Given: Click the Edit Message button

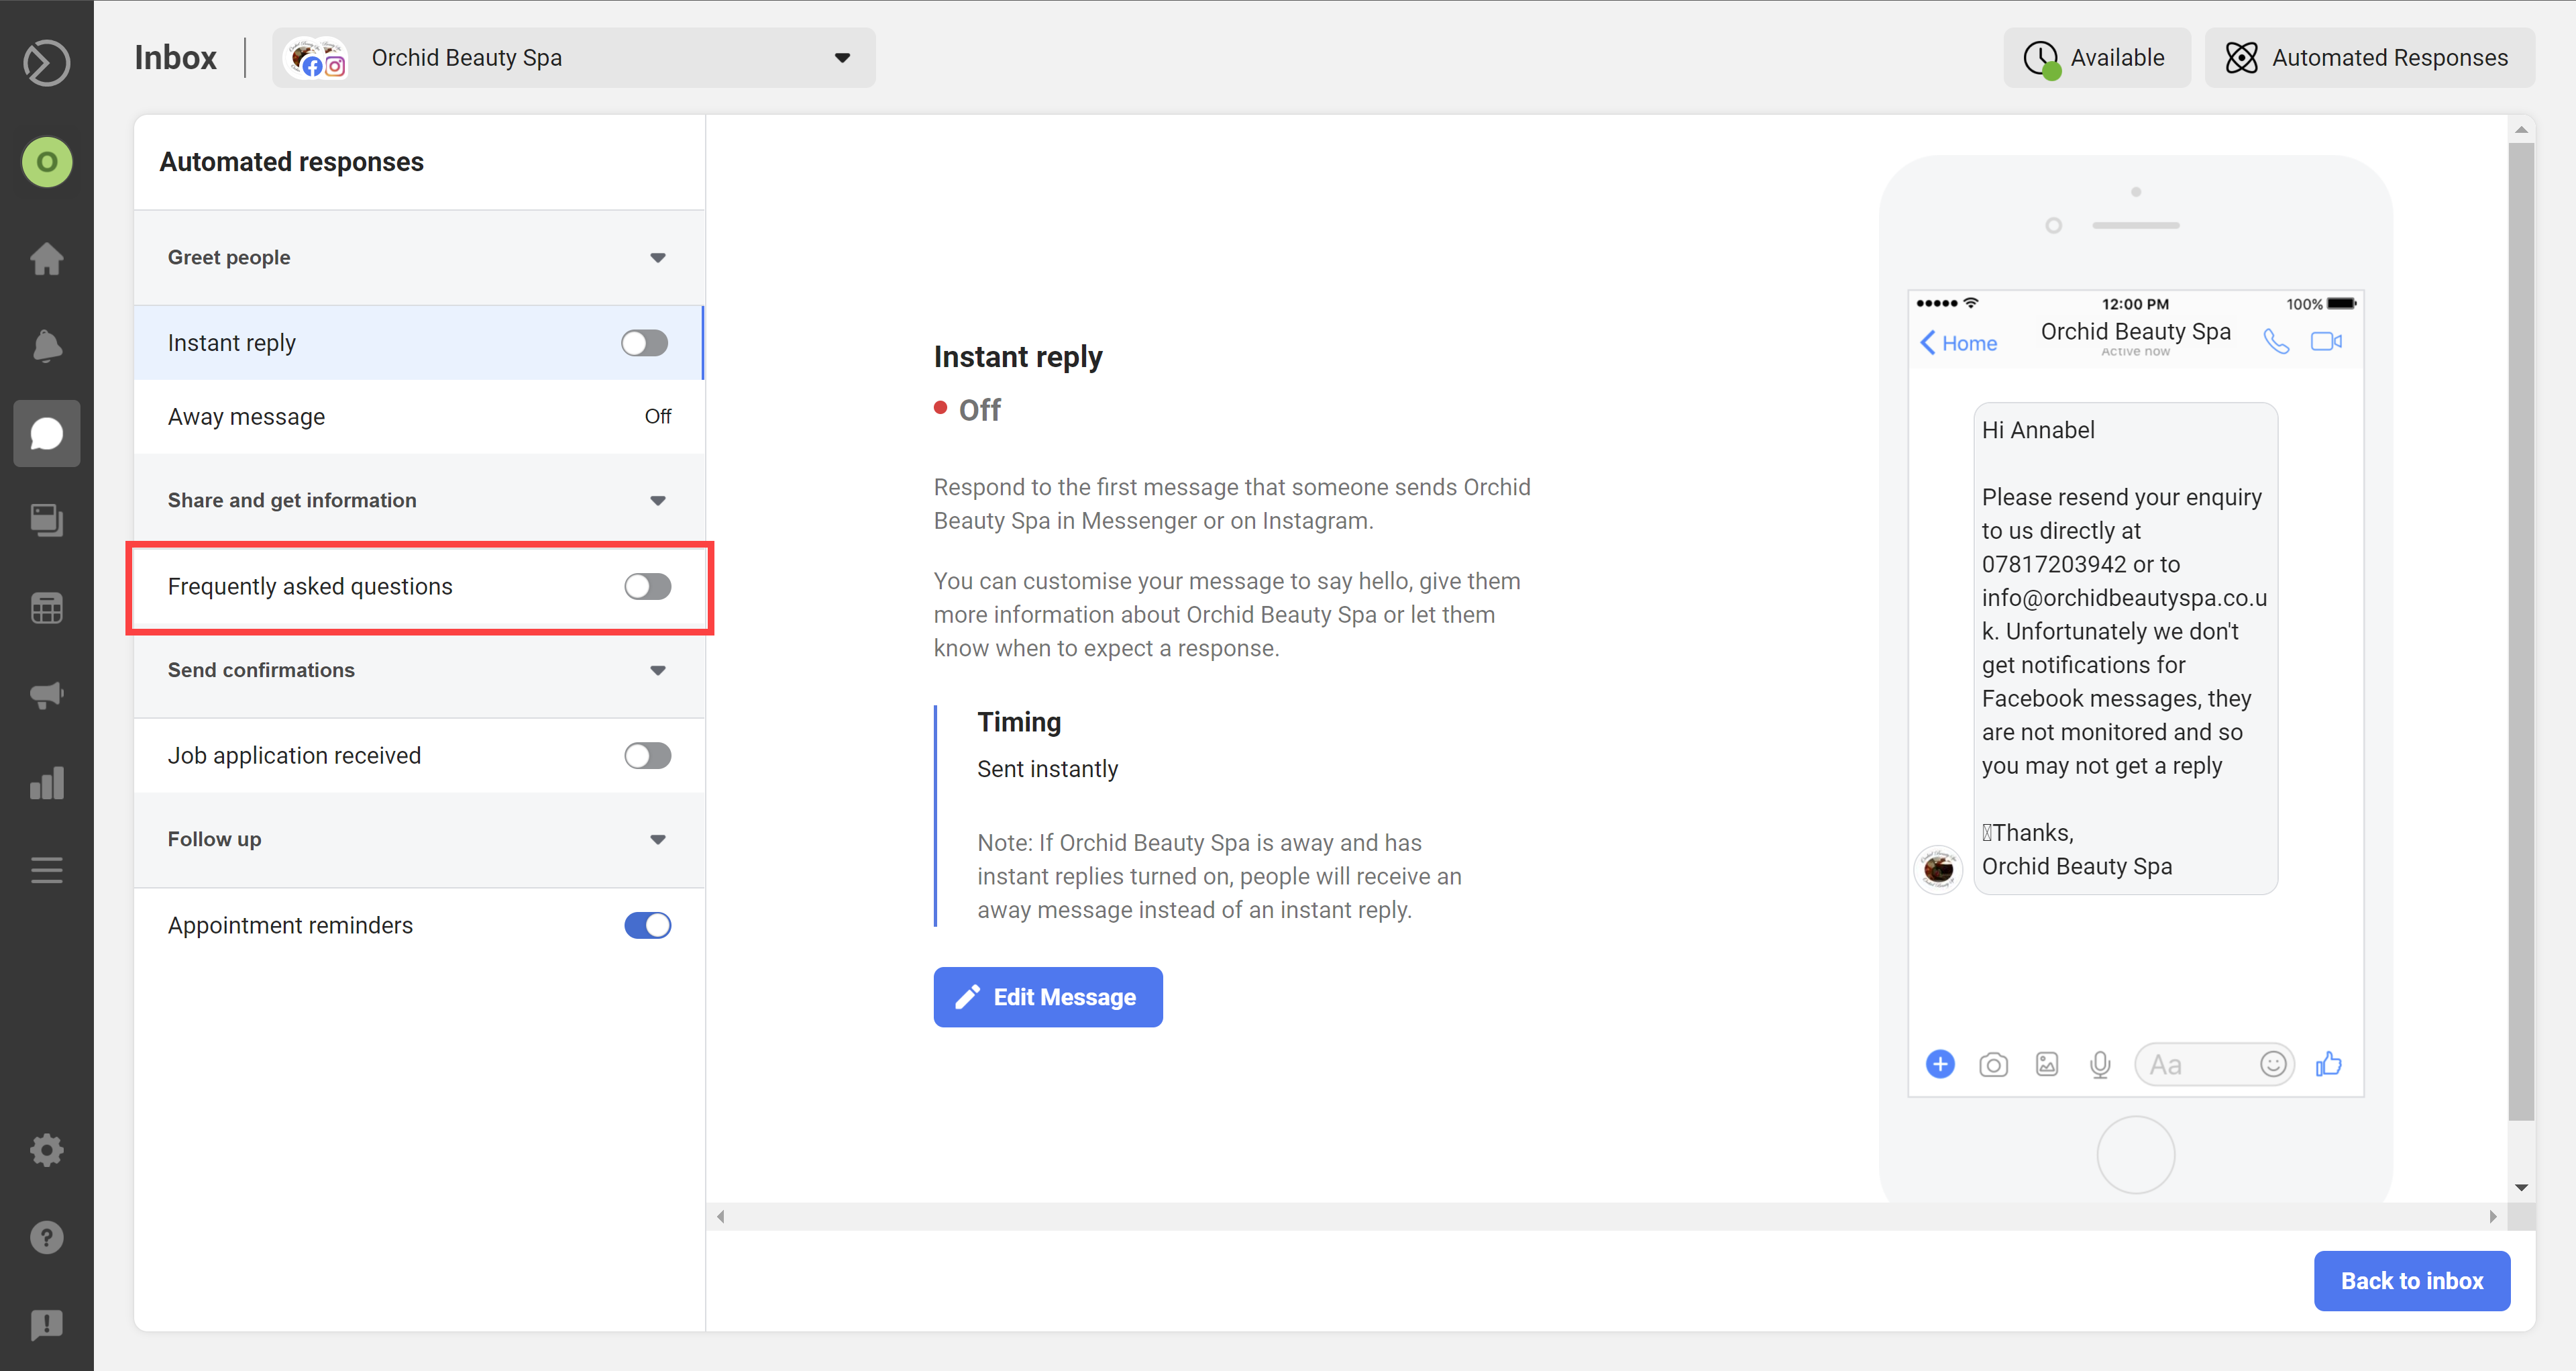Looking at the screenshot, I should (1048, 997).
